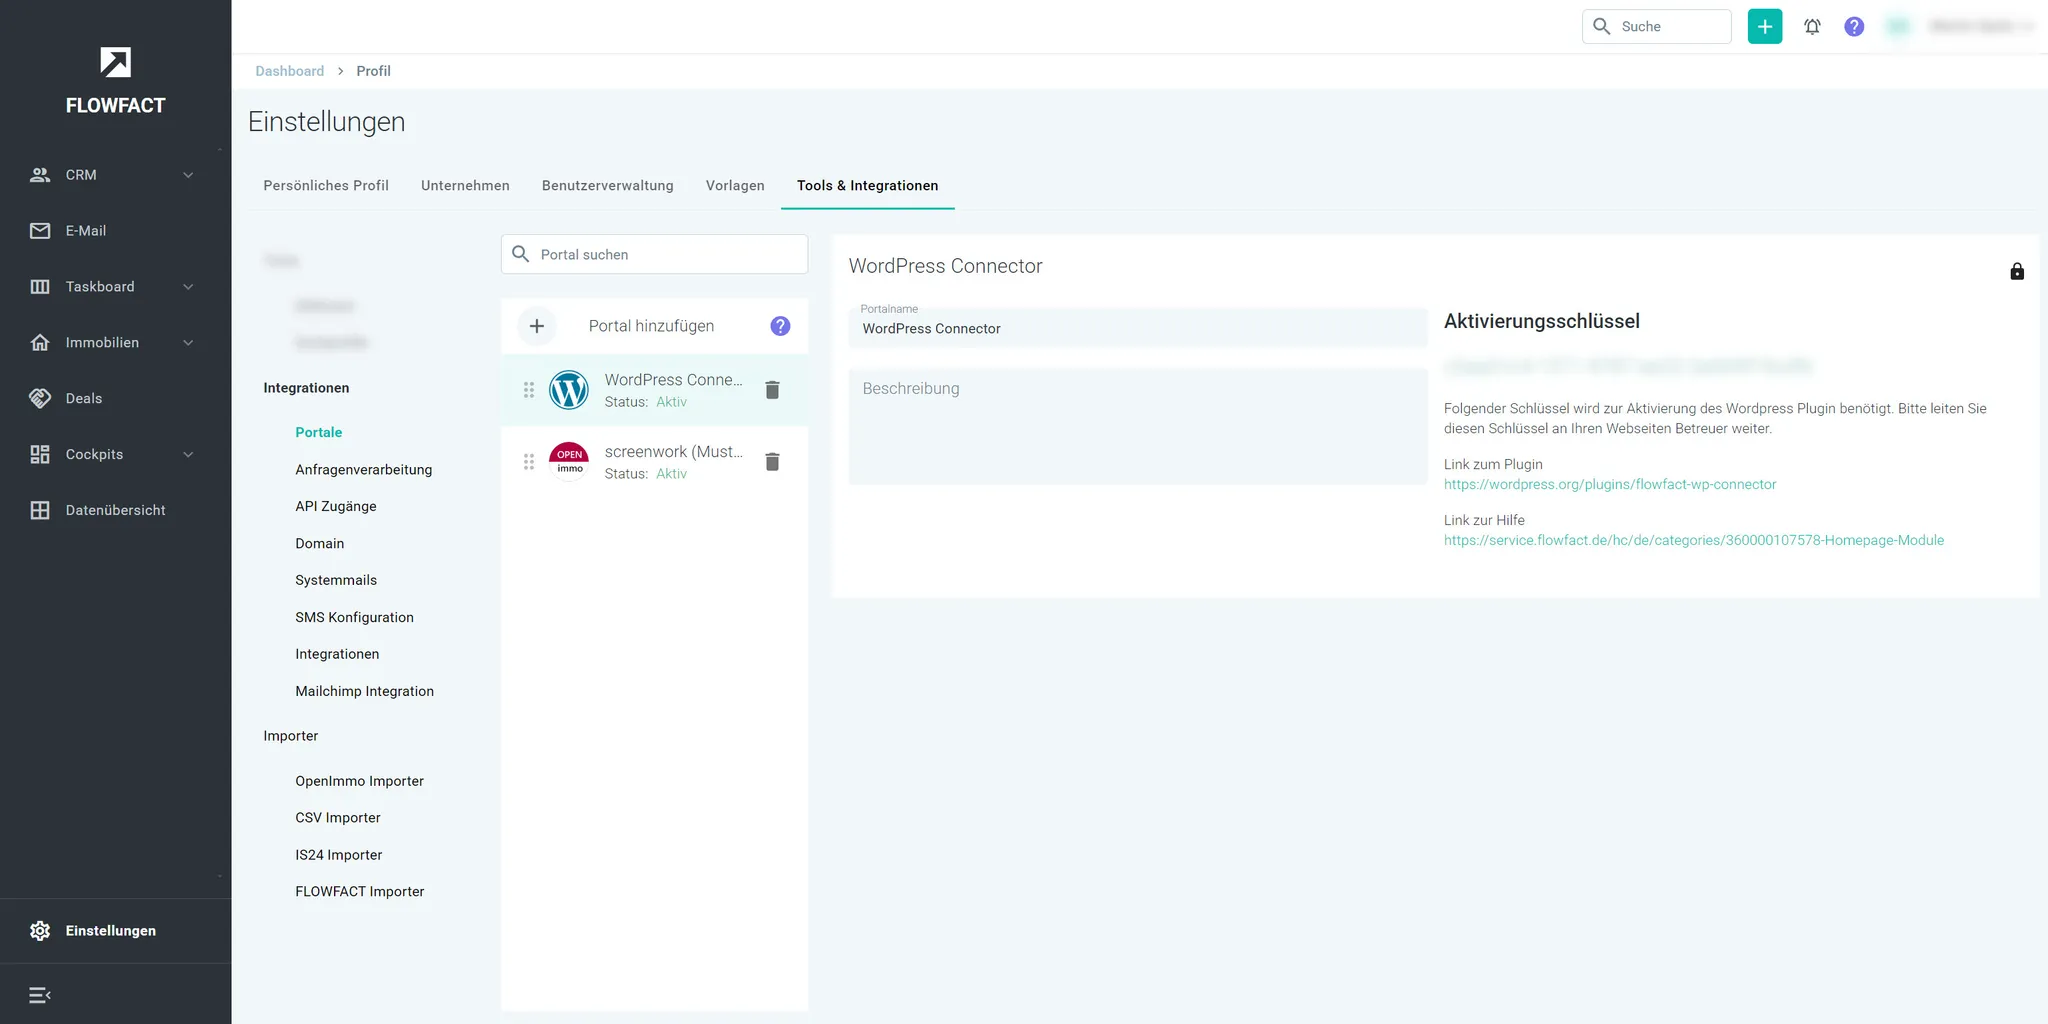This screenshot has height=1024, width=2048.
Task: Switch to Benutzerverwaltung tab
Action: click(608, 186)
